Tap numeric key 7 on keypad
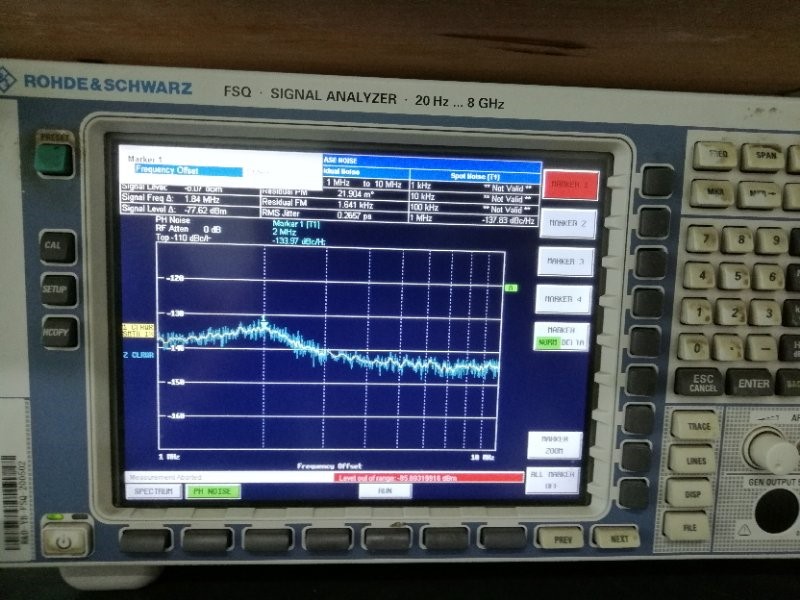Viewport: 800px width, 600px height. (705, 239)
